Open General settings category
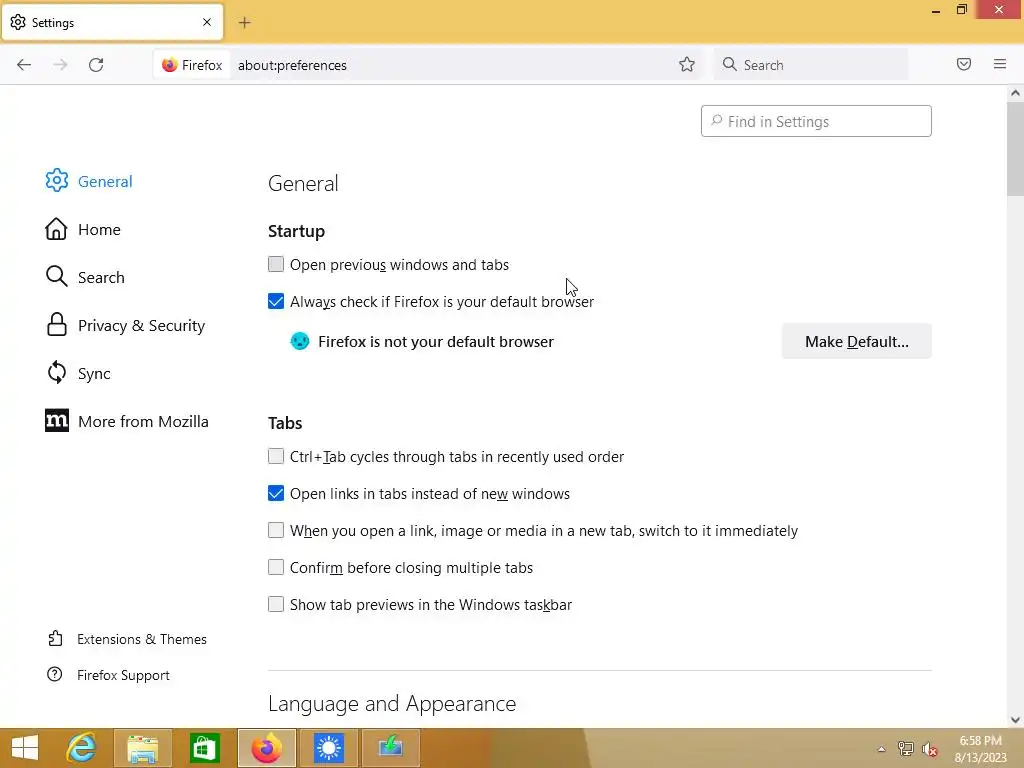Screen dimensions: 1024x768 89,181
